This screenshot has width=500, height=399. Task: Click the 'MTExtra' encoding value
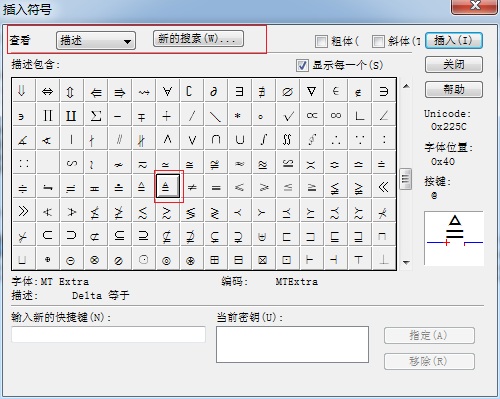[297, 282]
